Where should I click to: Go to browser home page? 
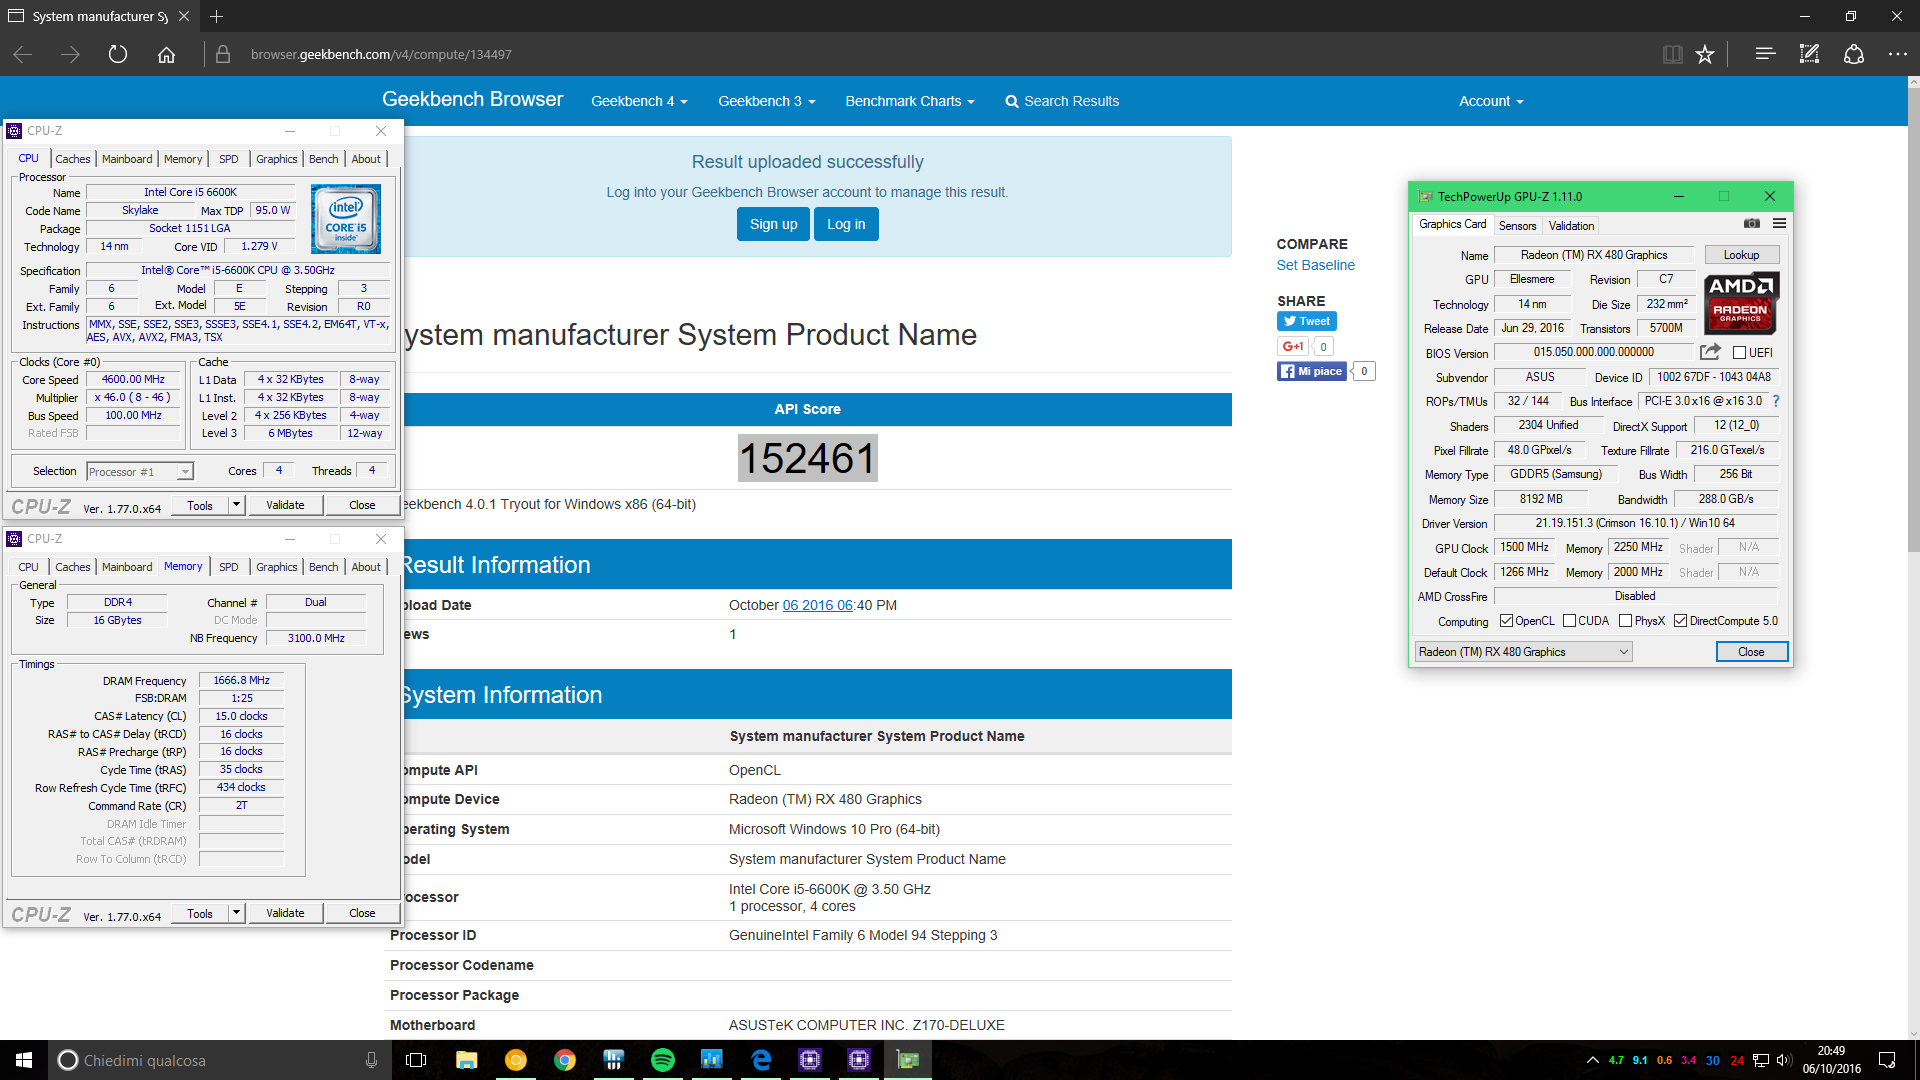pos(166,54)
